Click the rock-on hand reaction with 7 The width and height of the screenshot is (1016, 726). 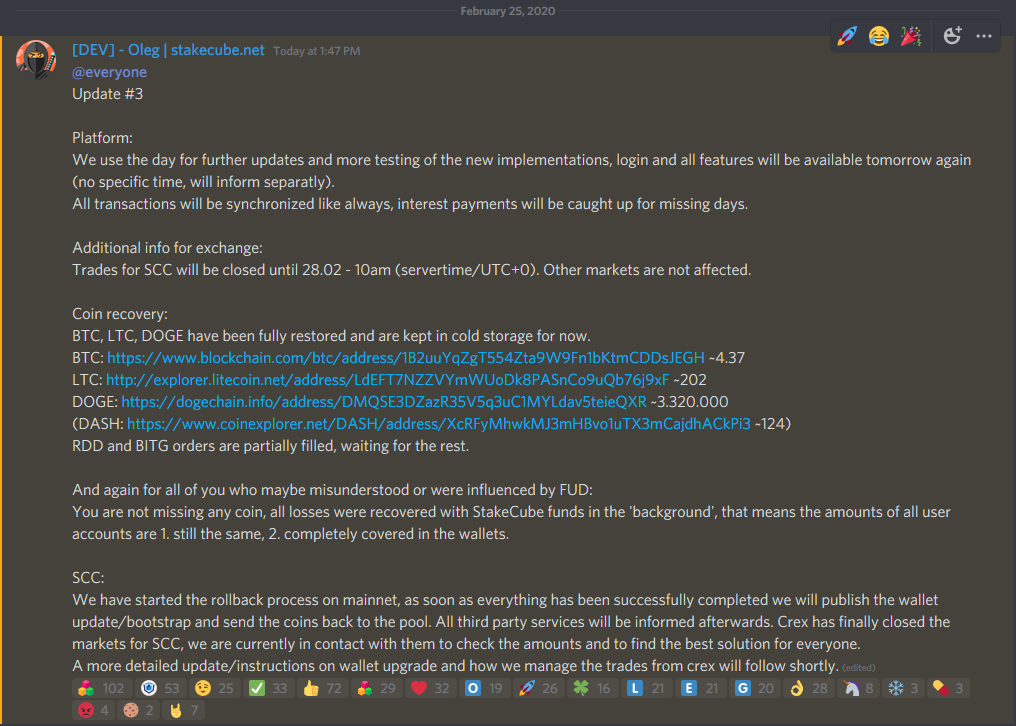[x=184, y=710]
